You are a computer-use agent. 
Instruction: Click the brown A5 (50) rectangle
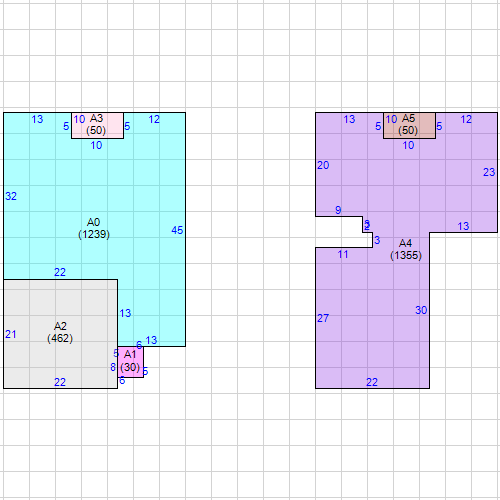409,125
